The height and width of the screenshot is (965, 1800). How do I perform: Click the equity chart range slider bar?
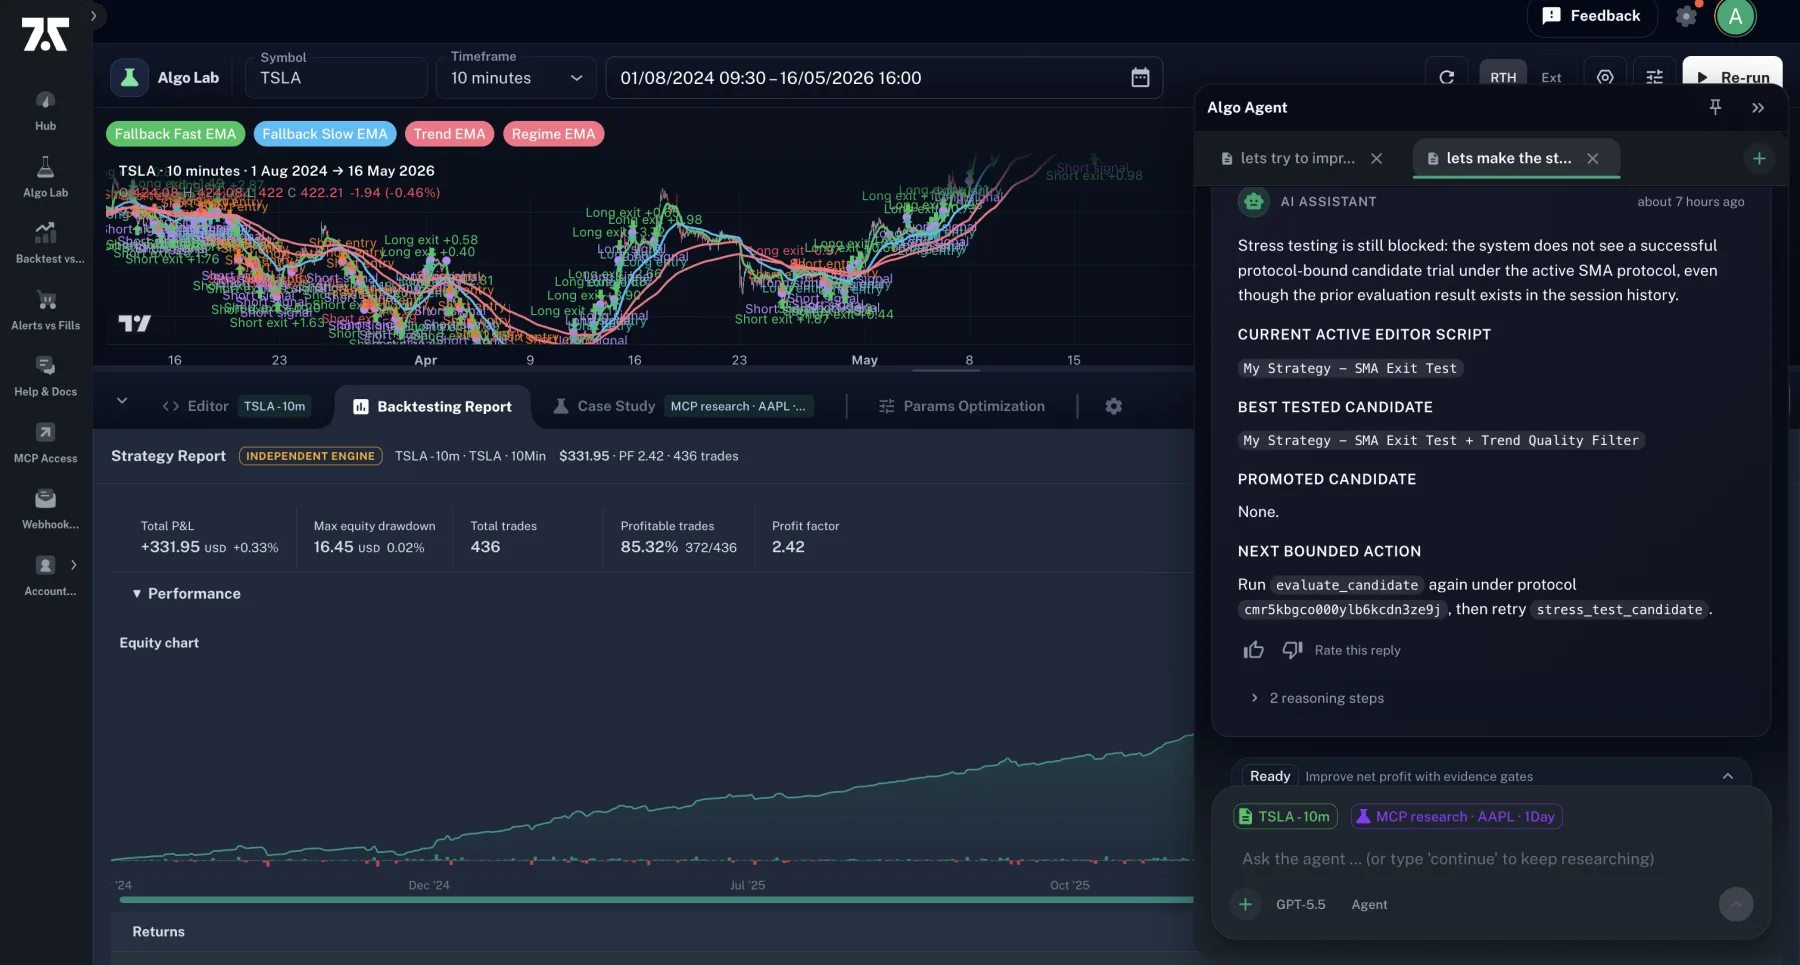[x=656, y=900]
